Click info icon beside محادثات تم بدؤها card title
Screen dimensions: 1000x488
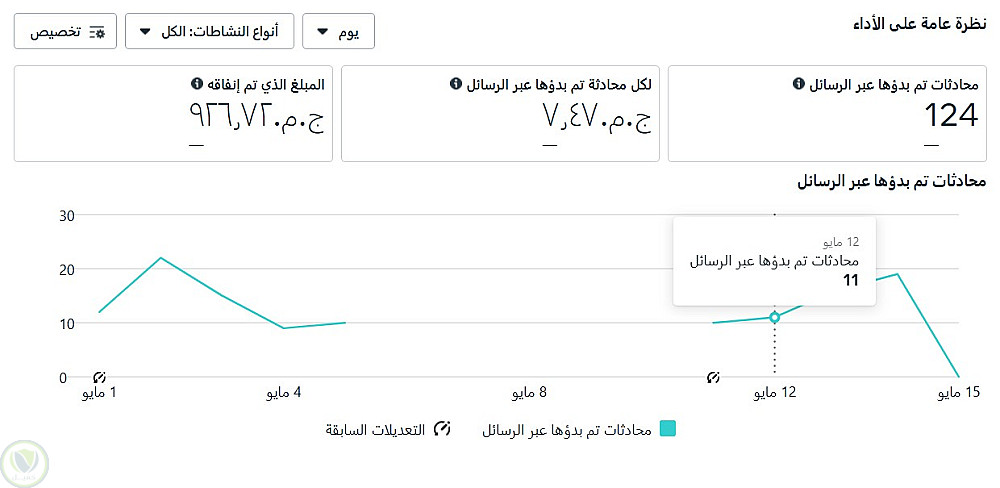(x=798, y=85)
